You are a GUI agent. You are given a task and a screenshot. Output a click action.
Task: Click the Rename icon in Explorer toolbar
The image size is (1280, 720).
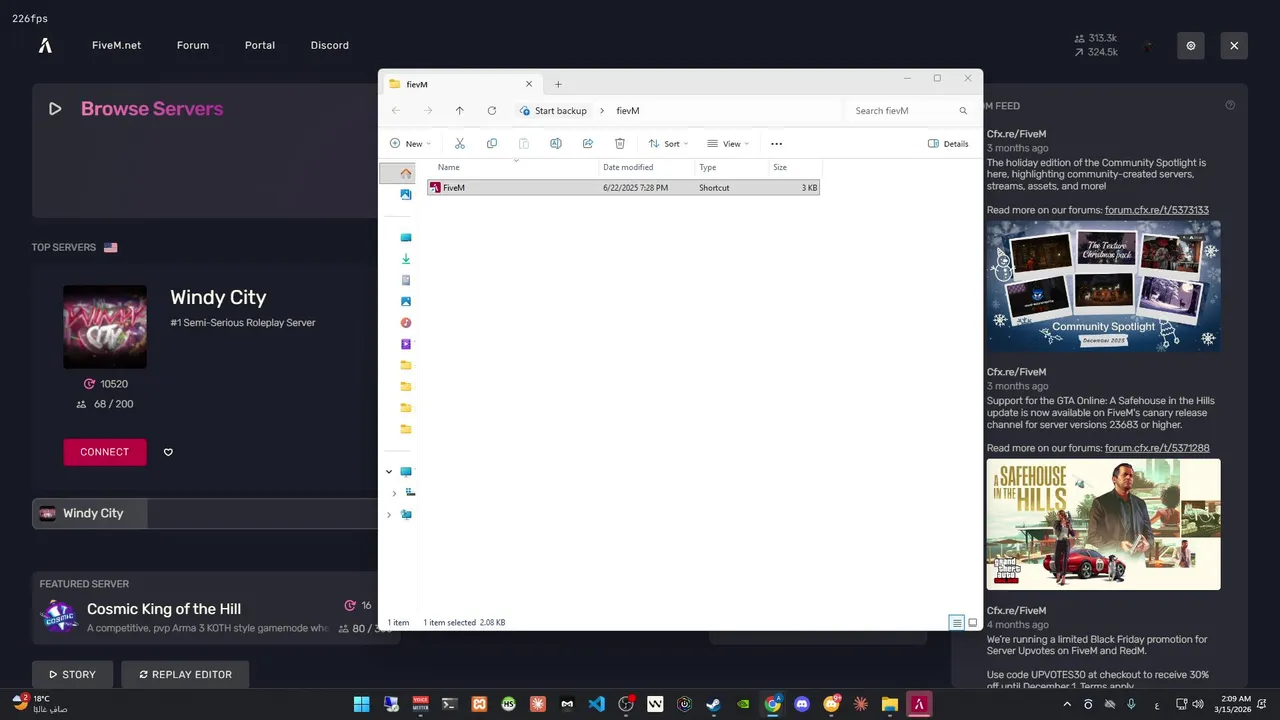point(555,144)
